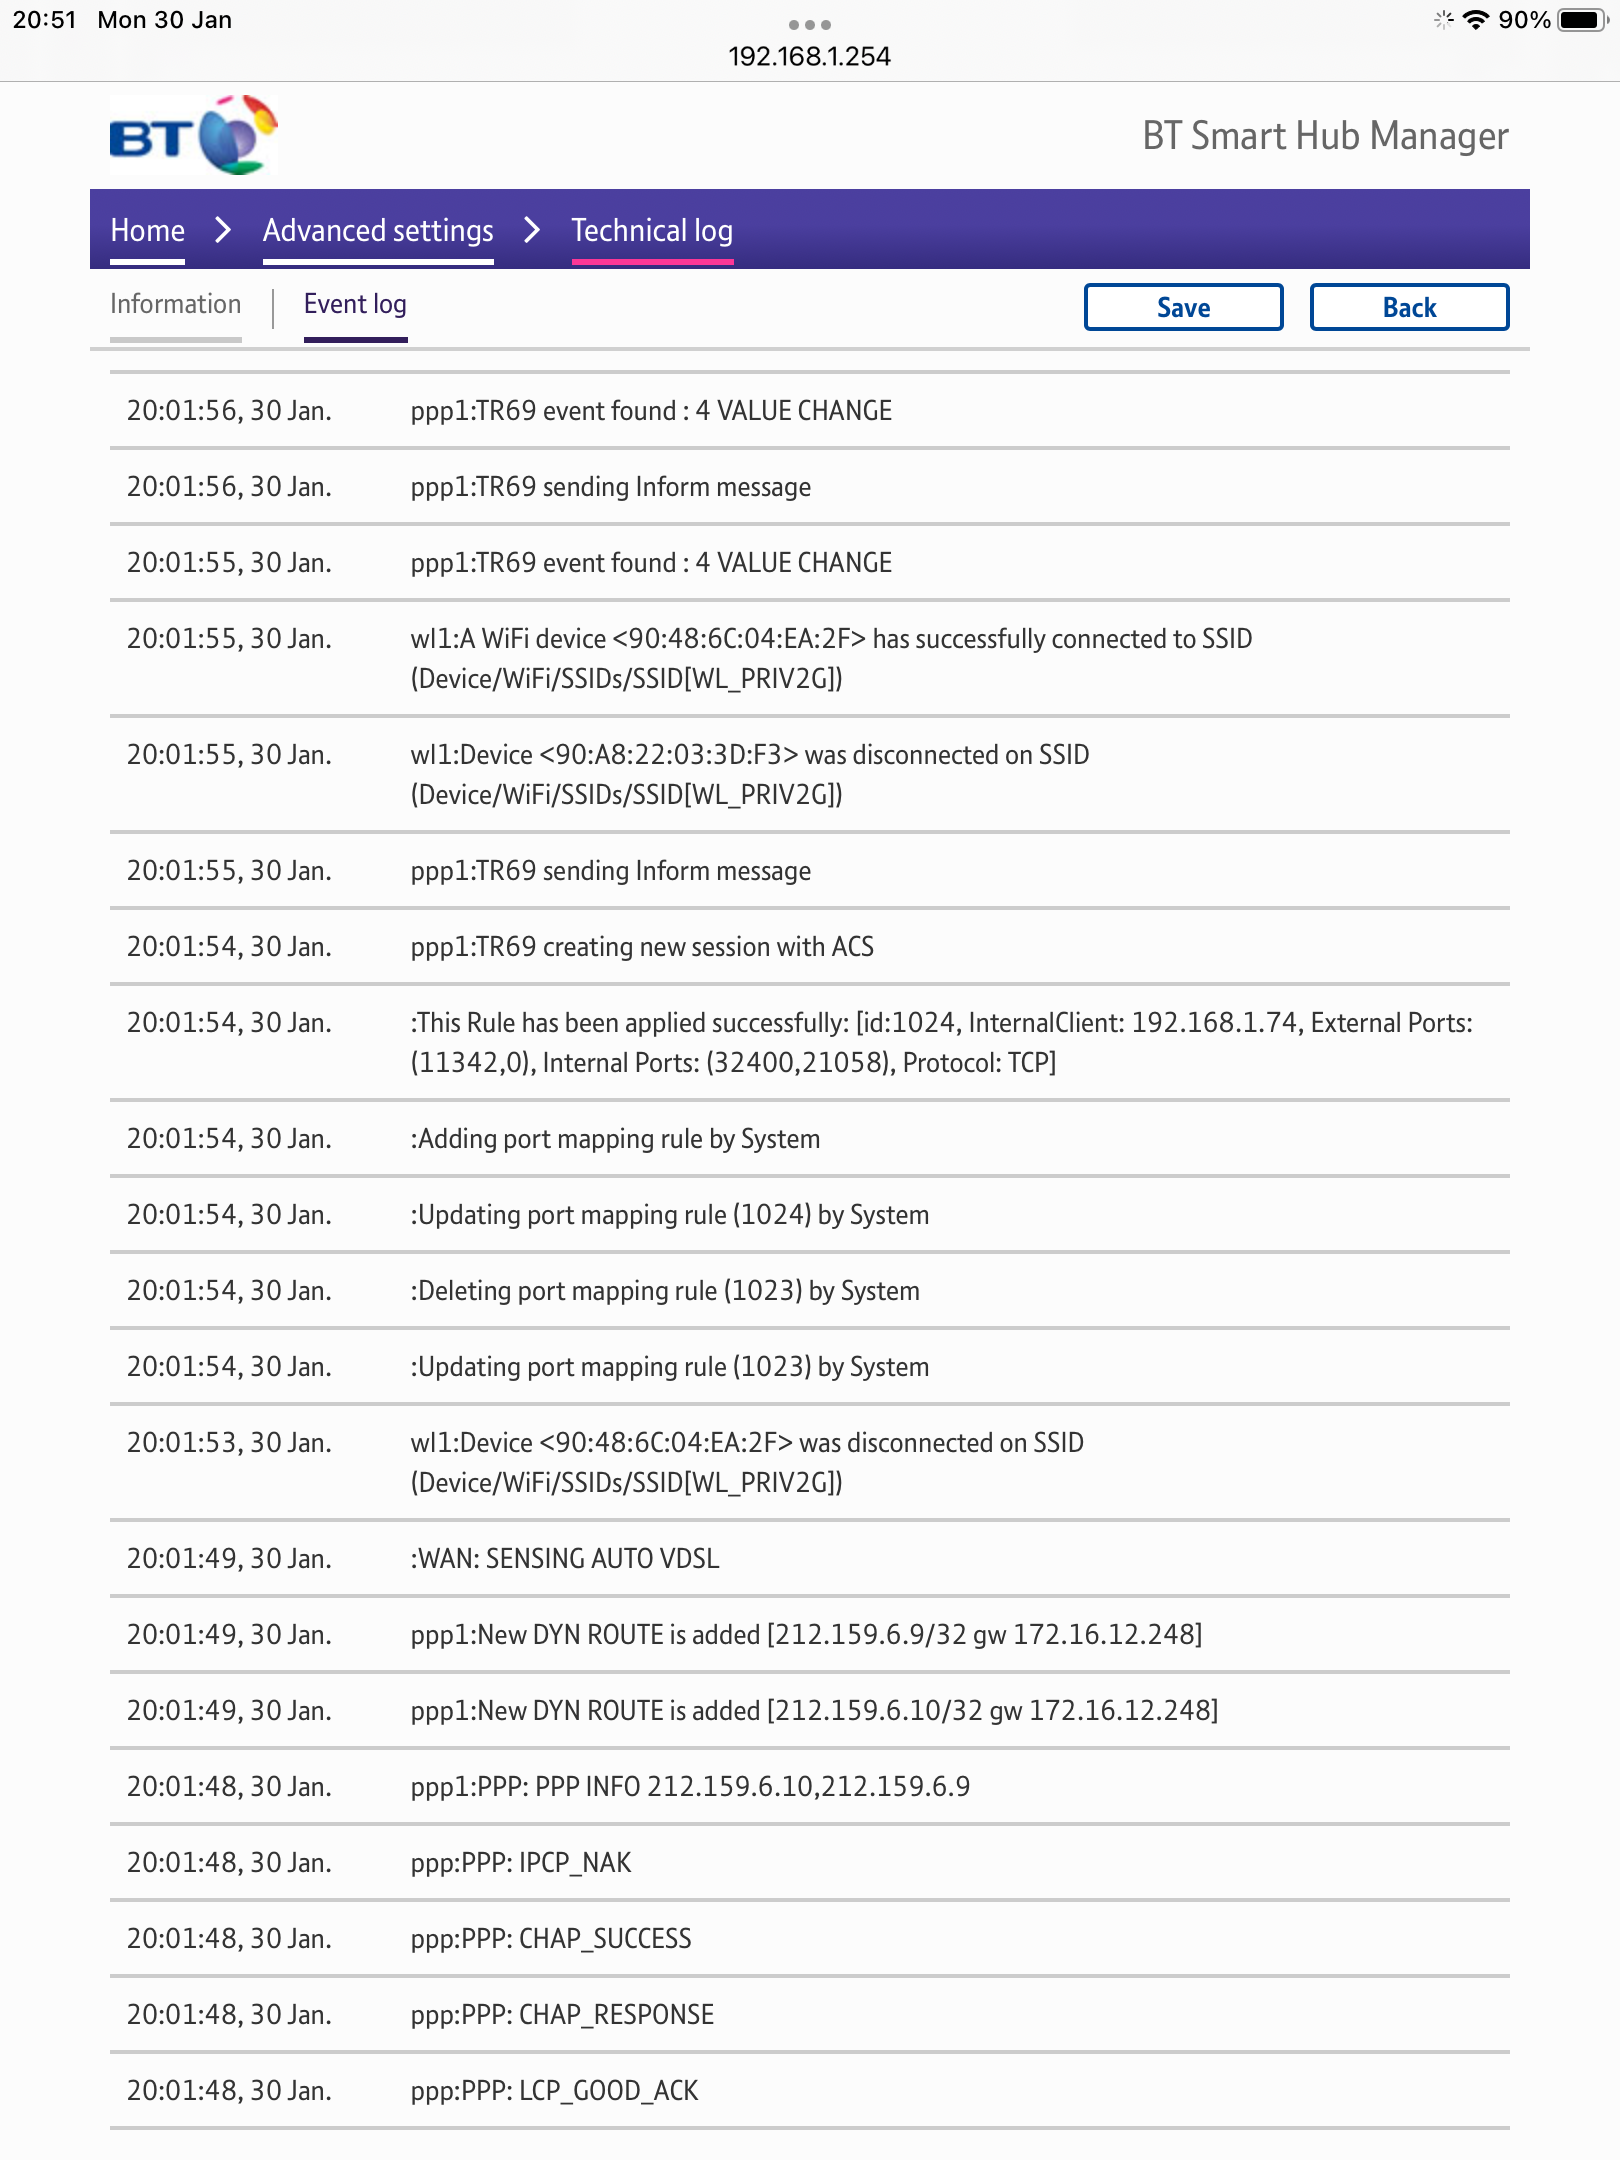1620x2160 pixels.
Task: Navigate to Home via the breadcrumb
Action: 148,230
